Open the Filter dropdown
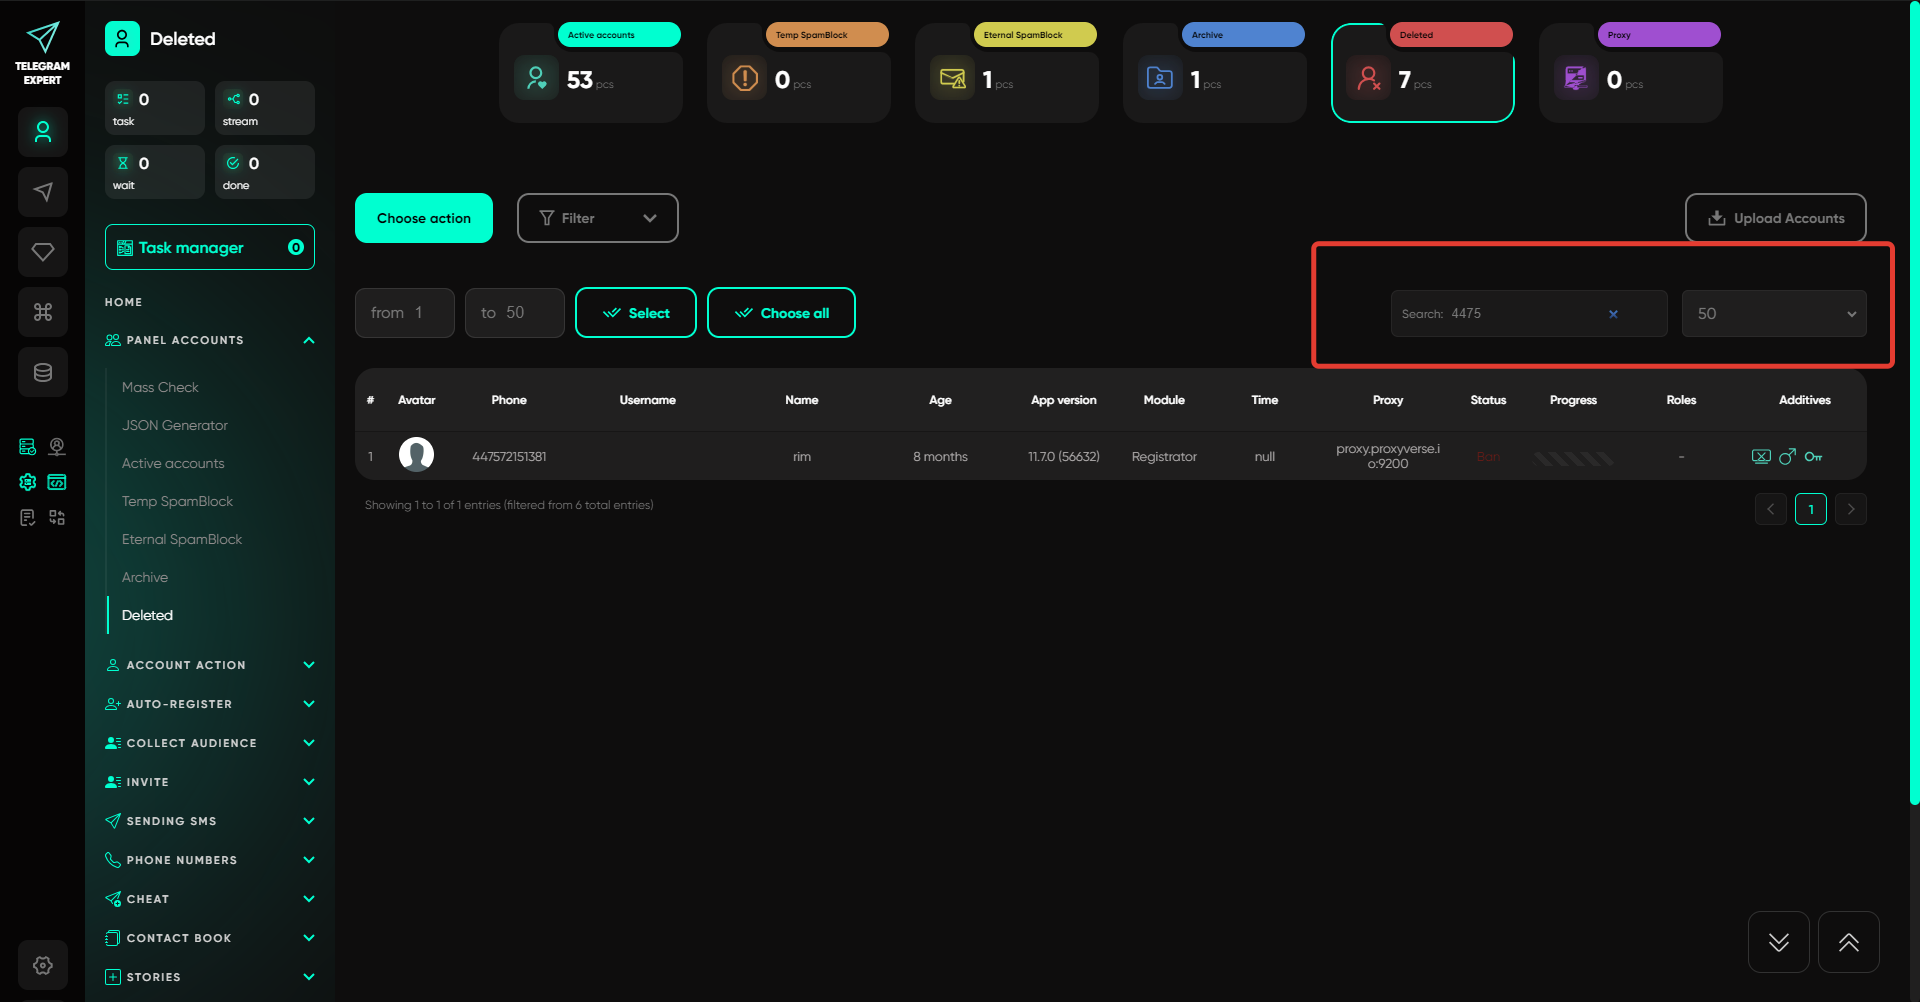Screen dimensions: 1920x1002 pos(597,218)
